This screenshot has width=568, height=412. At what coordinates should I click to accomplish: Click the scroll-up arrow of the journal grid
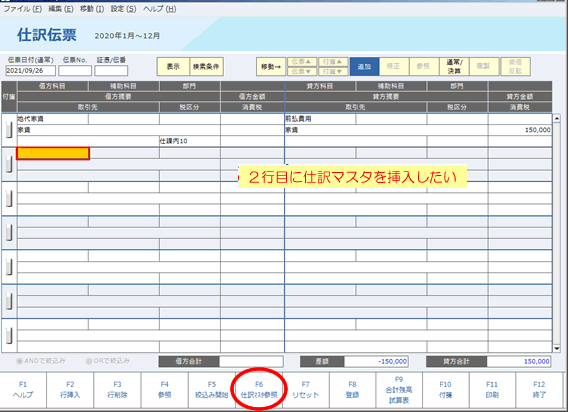click(x=557, y=118)
